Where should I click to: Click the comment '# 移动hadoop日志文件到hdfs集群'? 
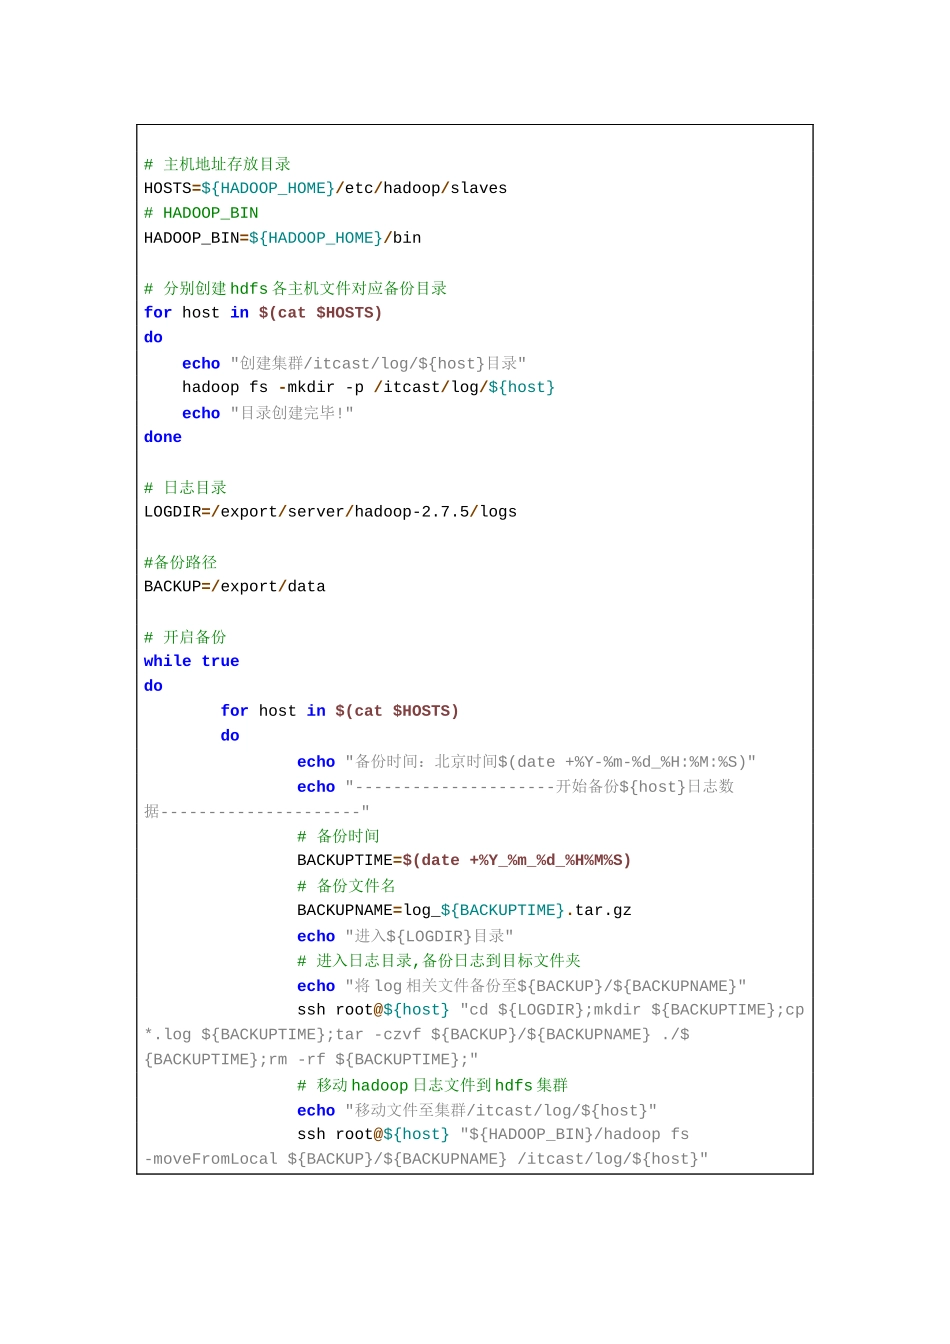click(x=432, y=1085)
